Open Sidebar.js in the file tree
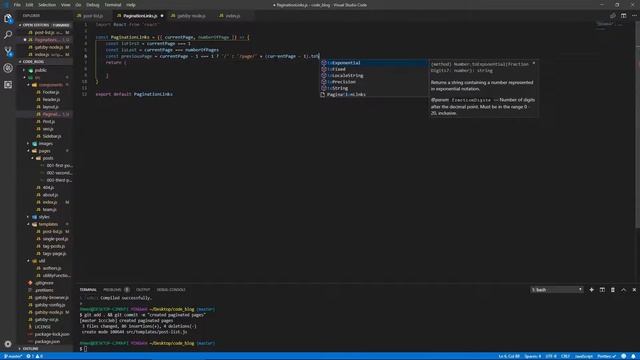 (x=52, y=136)
